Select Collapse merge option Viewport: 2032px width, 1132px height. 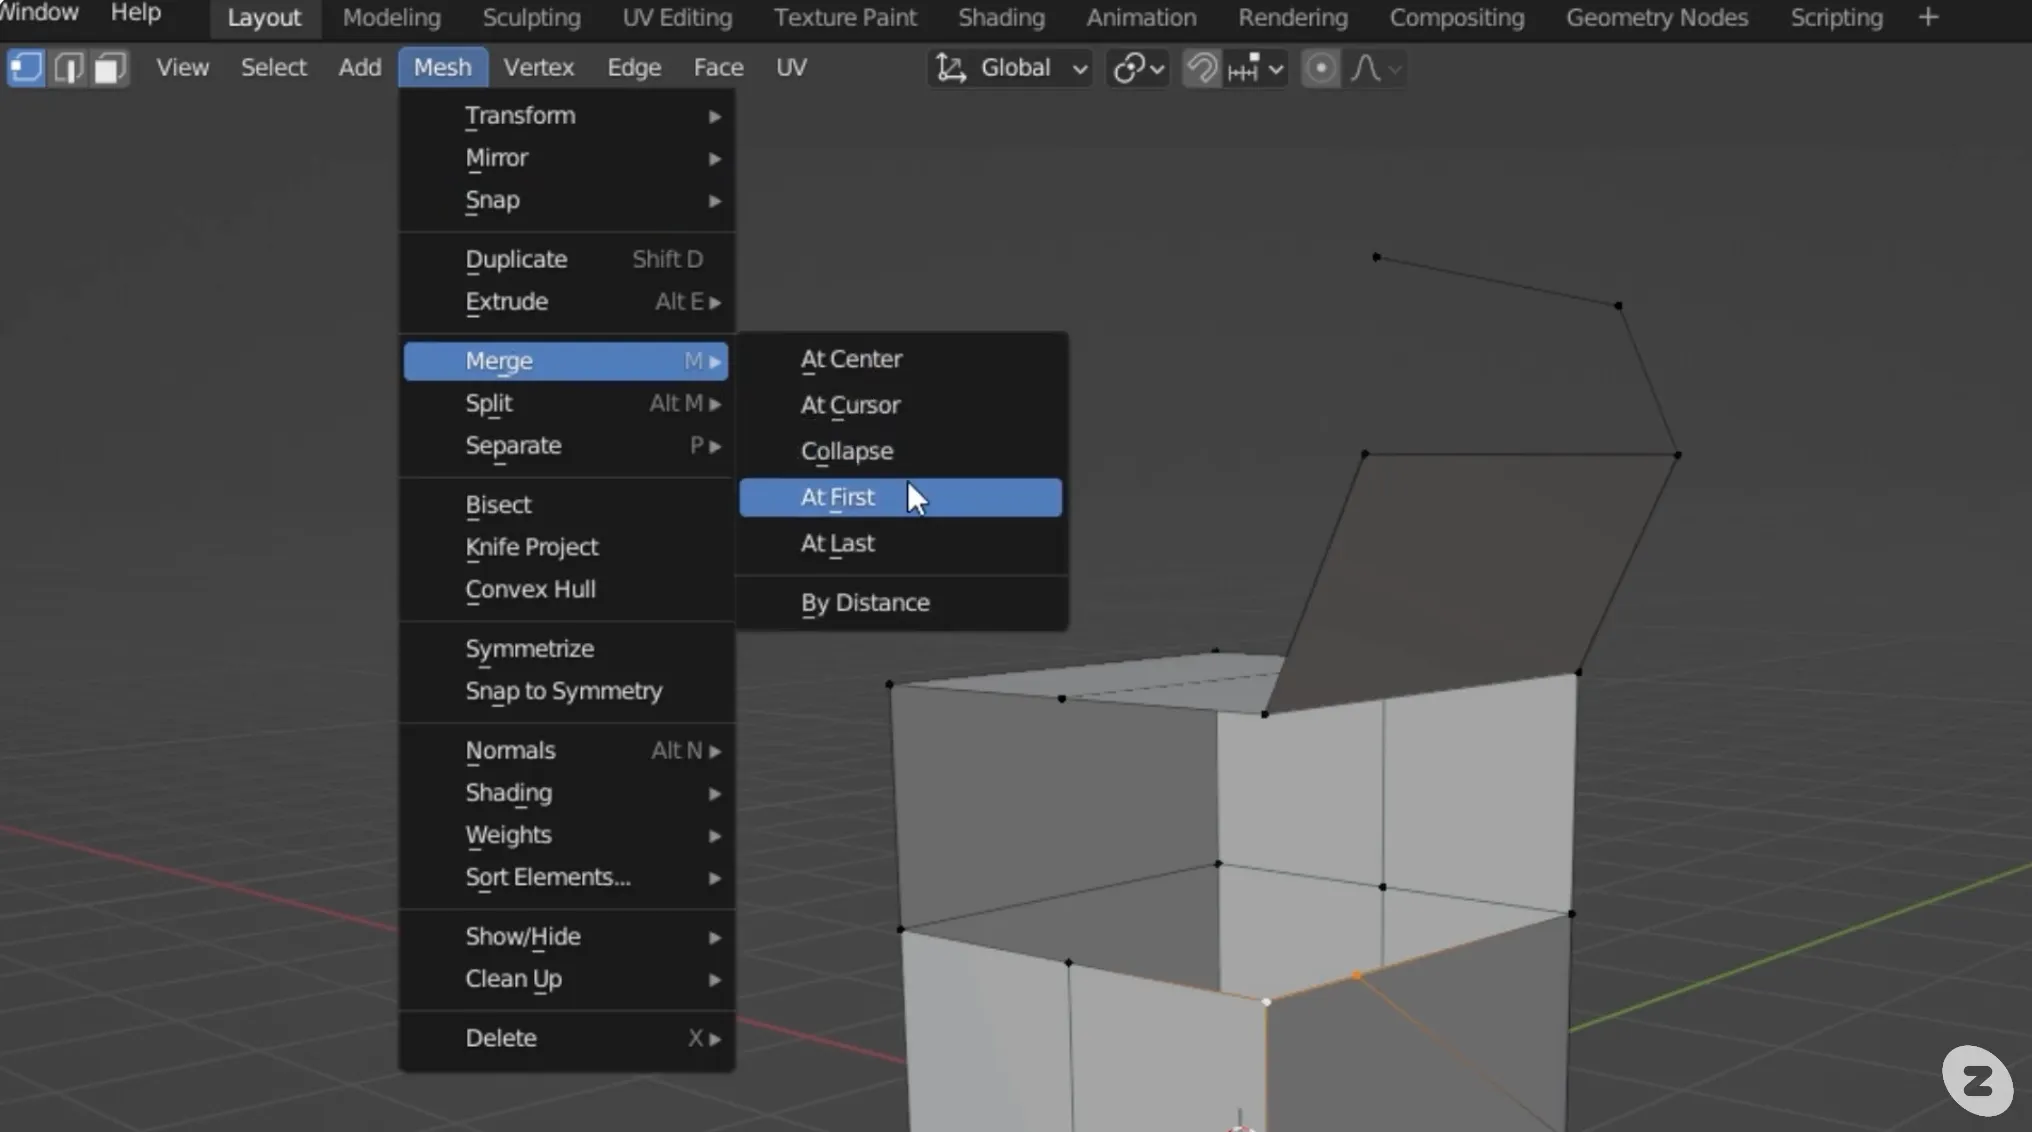847,449
